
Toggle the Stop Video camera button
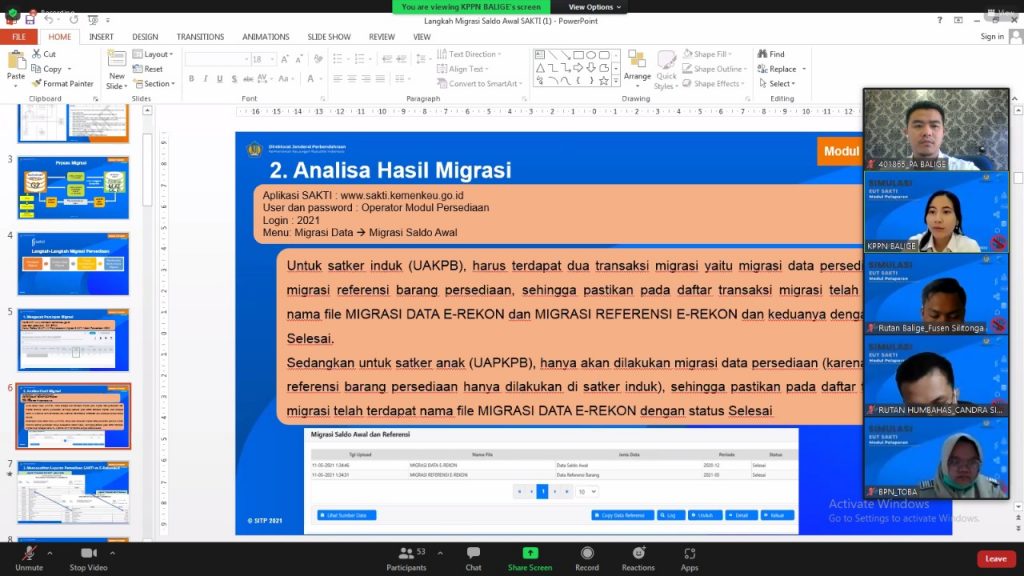[89, 554]
